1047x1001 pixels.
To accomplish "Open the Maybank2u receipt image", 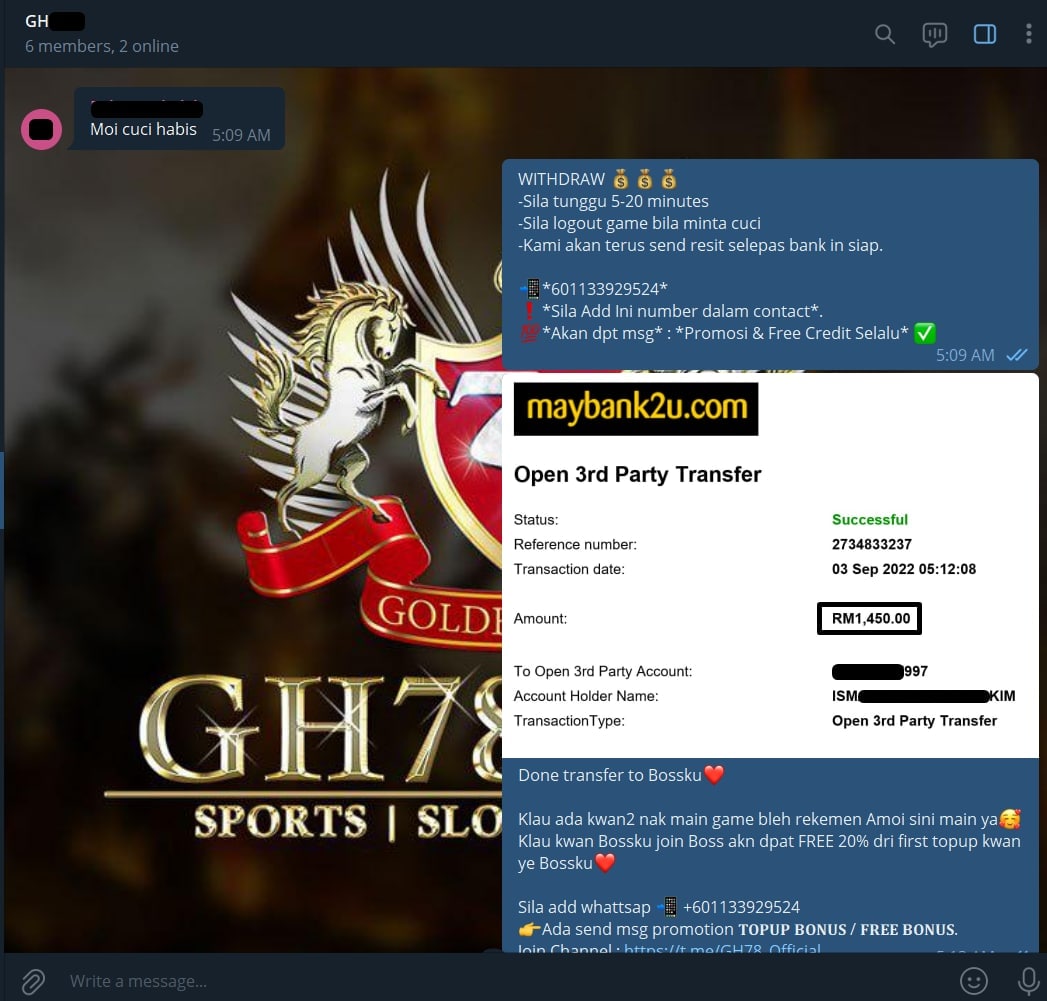I will coord(770,565).
